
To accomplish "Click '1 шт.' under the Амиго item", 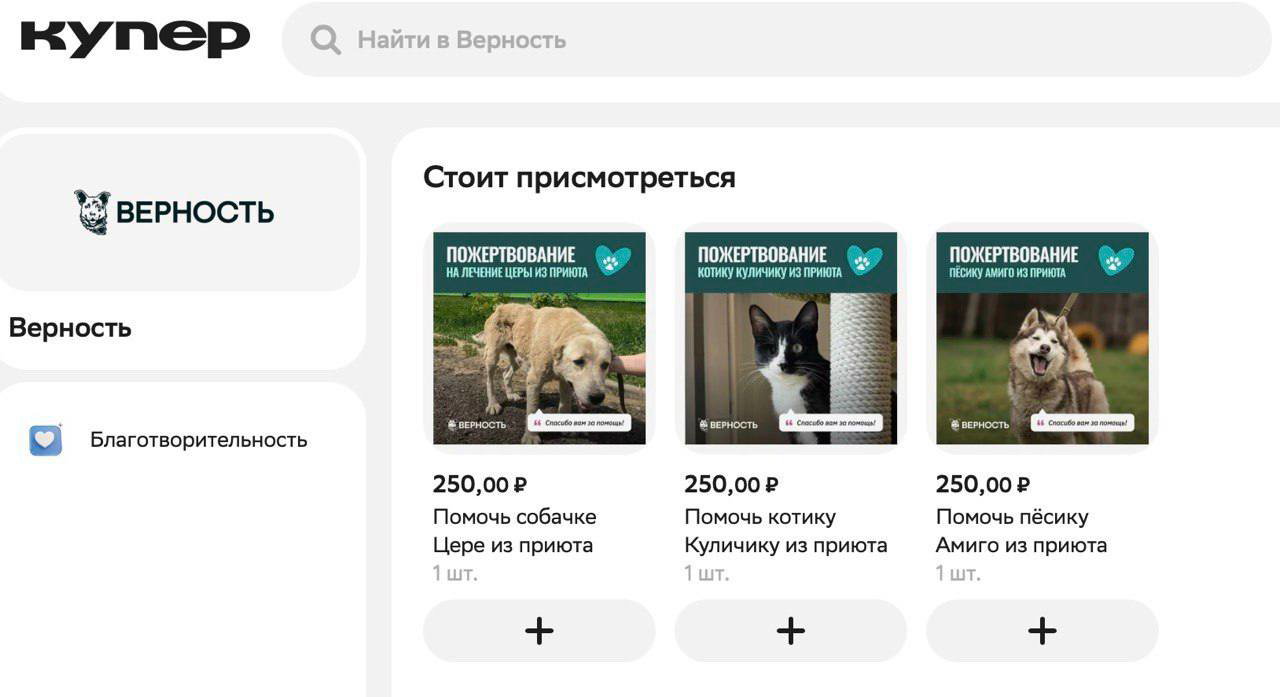I will (x=958, y=574).
